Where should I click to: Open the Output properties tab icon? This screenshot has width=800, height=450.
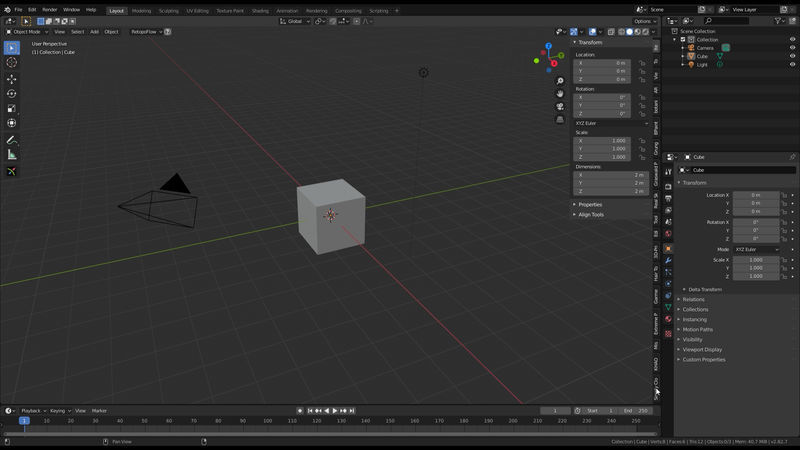coord(668,198)
